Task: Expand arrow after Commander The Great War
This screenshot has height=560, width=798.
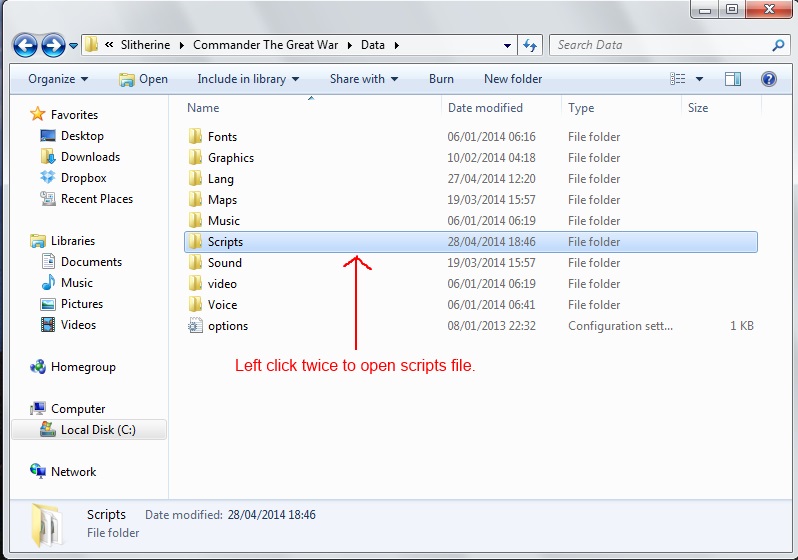Action: click(350, 45)
